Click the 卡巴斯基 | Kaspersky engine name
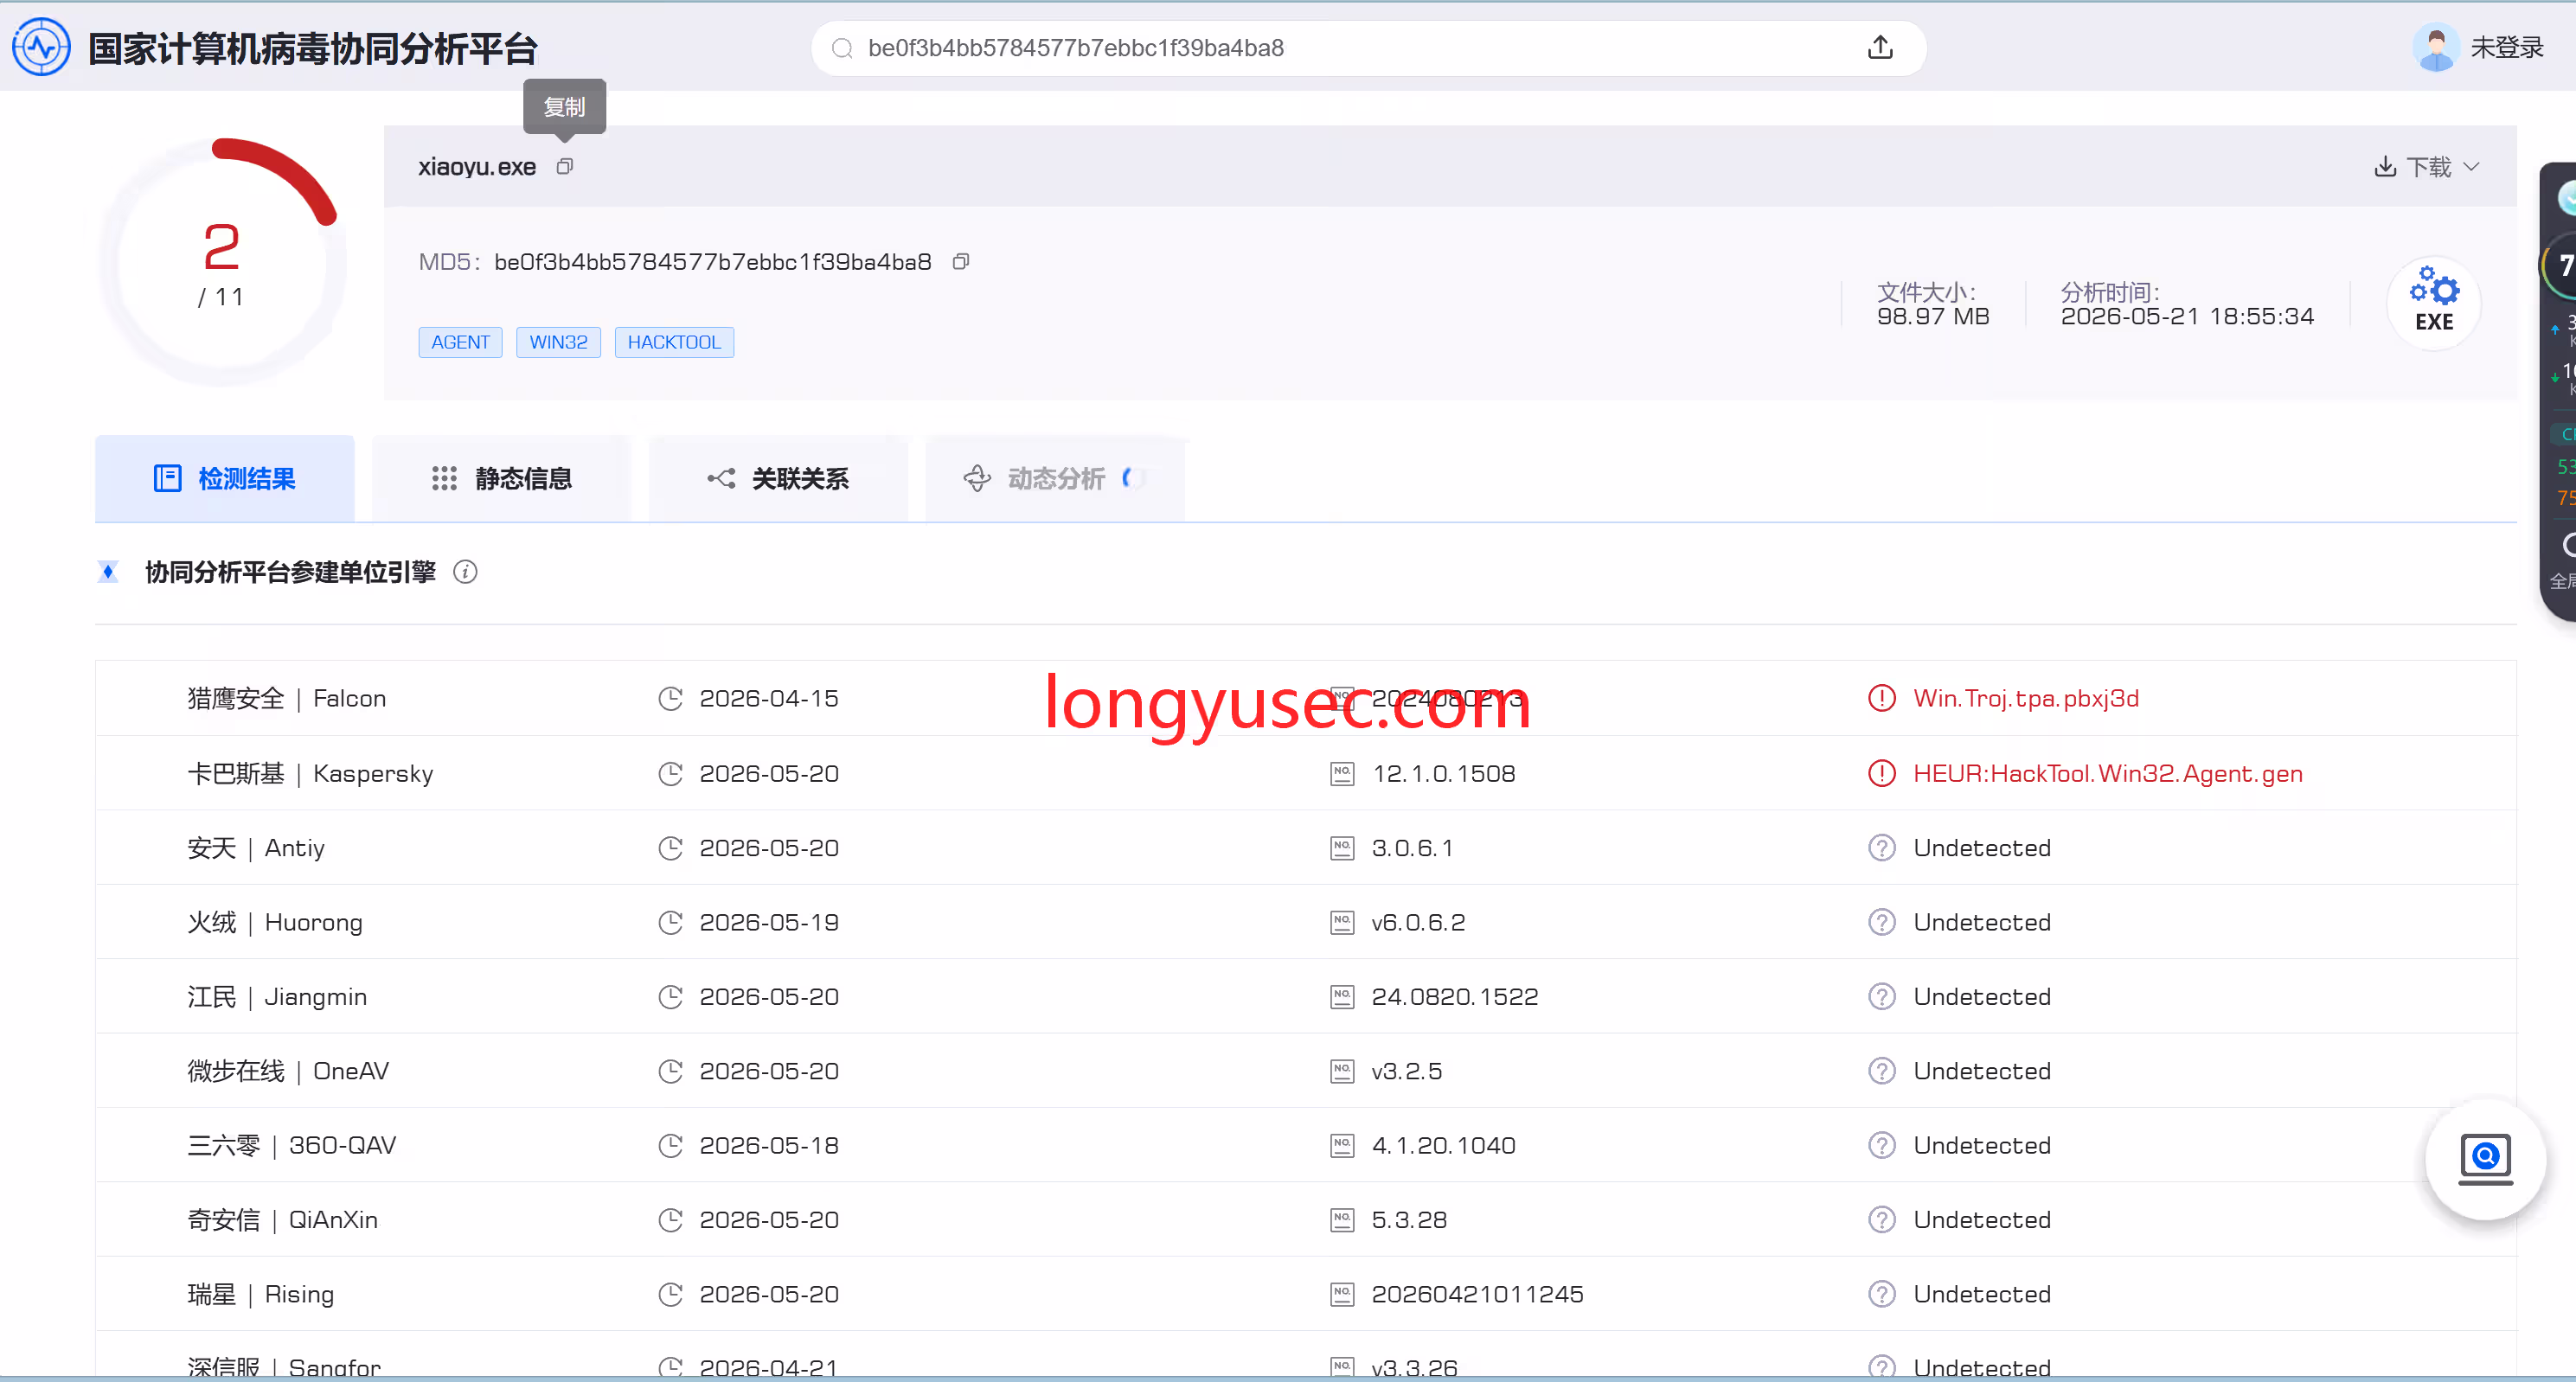 311,773
